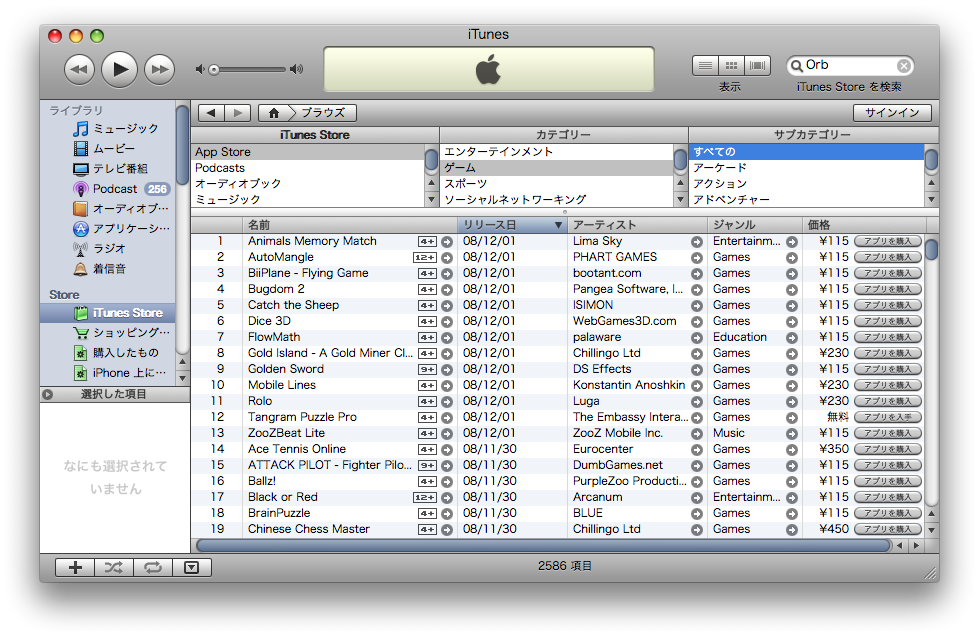This screenshot has width=979, height=637.
Task: Select すべての subcategory
Action: [806, 152]
